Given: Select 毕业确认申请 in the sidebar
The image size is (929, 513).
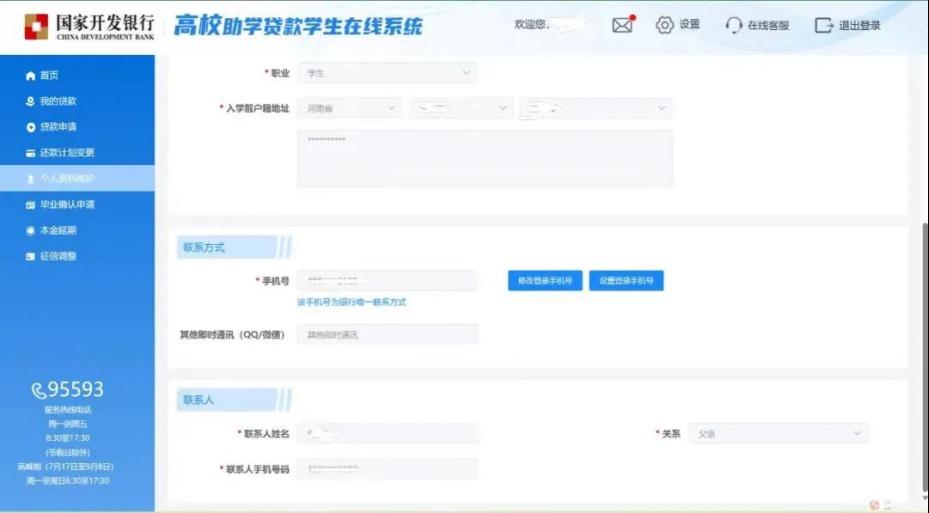Looking at the screenshot, I should click(x=67, y=205).
